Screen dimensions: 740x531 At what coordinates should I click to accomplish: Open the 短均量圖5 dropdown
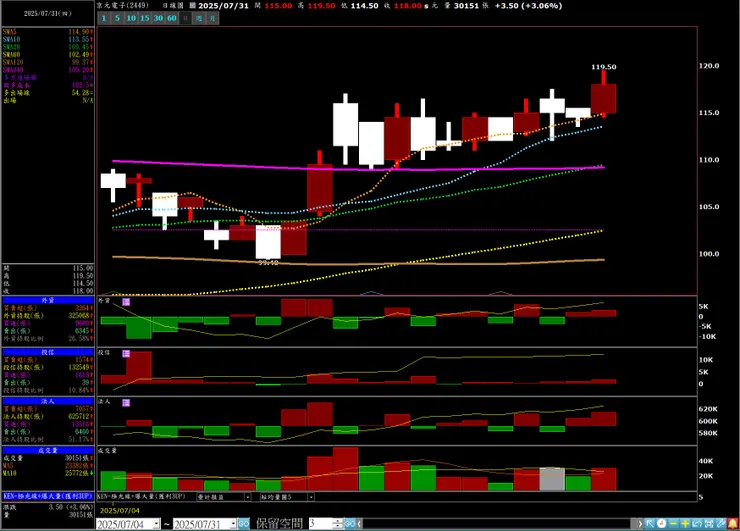coord(311,497)
